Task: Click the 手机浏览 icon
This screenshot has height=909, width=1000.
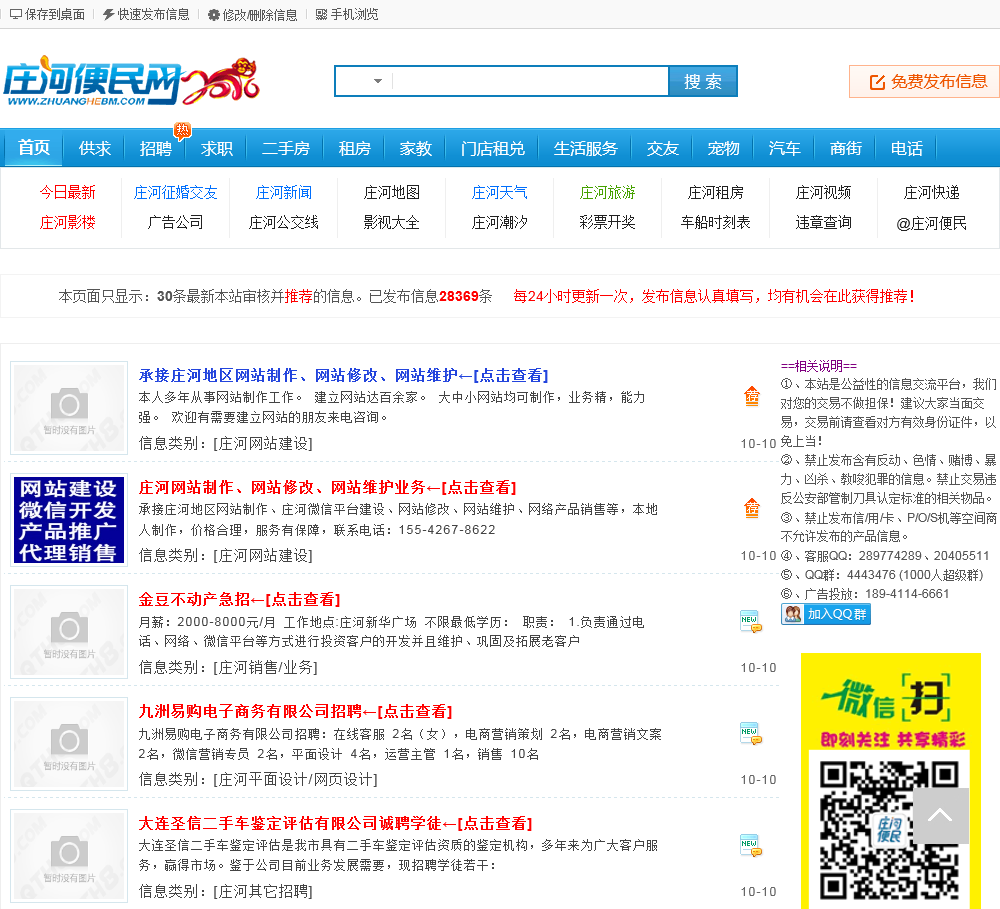Action: tap(321, 14)
